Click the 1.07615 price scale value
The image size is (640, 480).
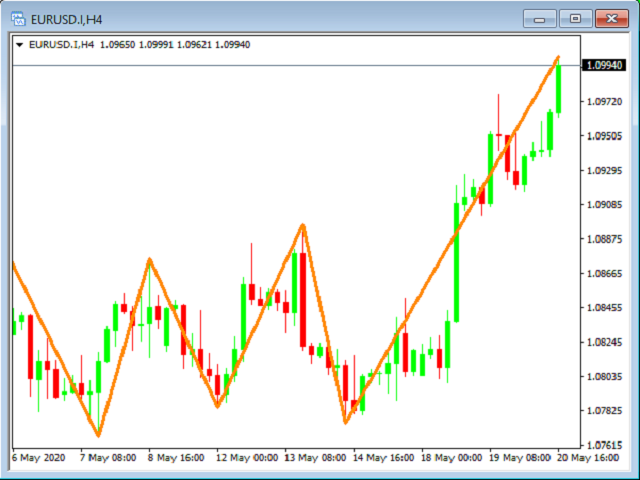[x=604, y=444]
